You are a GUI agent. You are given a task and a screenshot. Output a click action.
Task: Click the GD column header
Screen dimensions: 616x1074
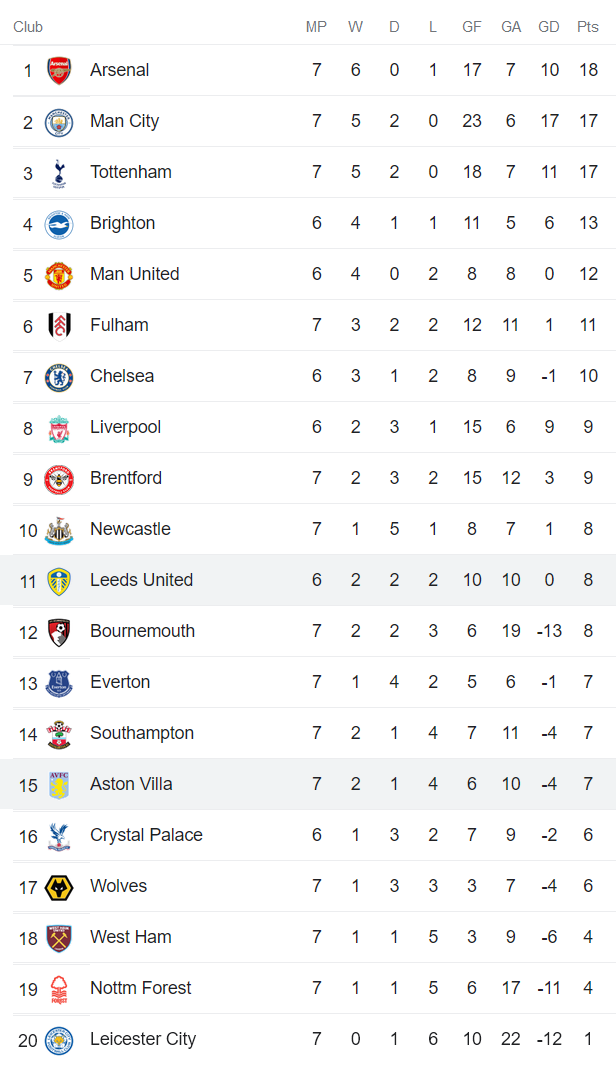(x=548, y=27)
